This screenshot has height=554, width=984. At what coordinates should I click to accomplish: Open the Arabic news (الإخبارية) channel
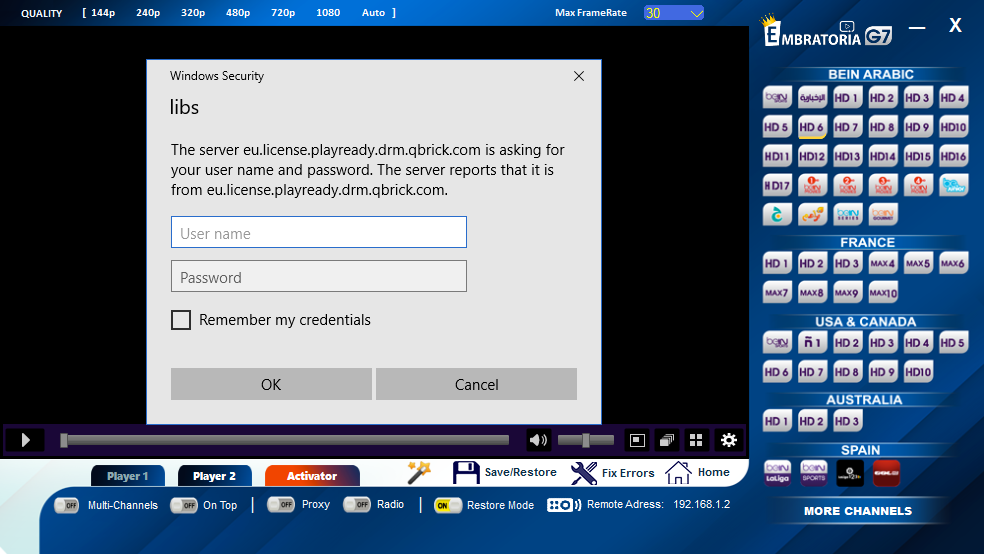812,98
